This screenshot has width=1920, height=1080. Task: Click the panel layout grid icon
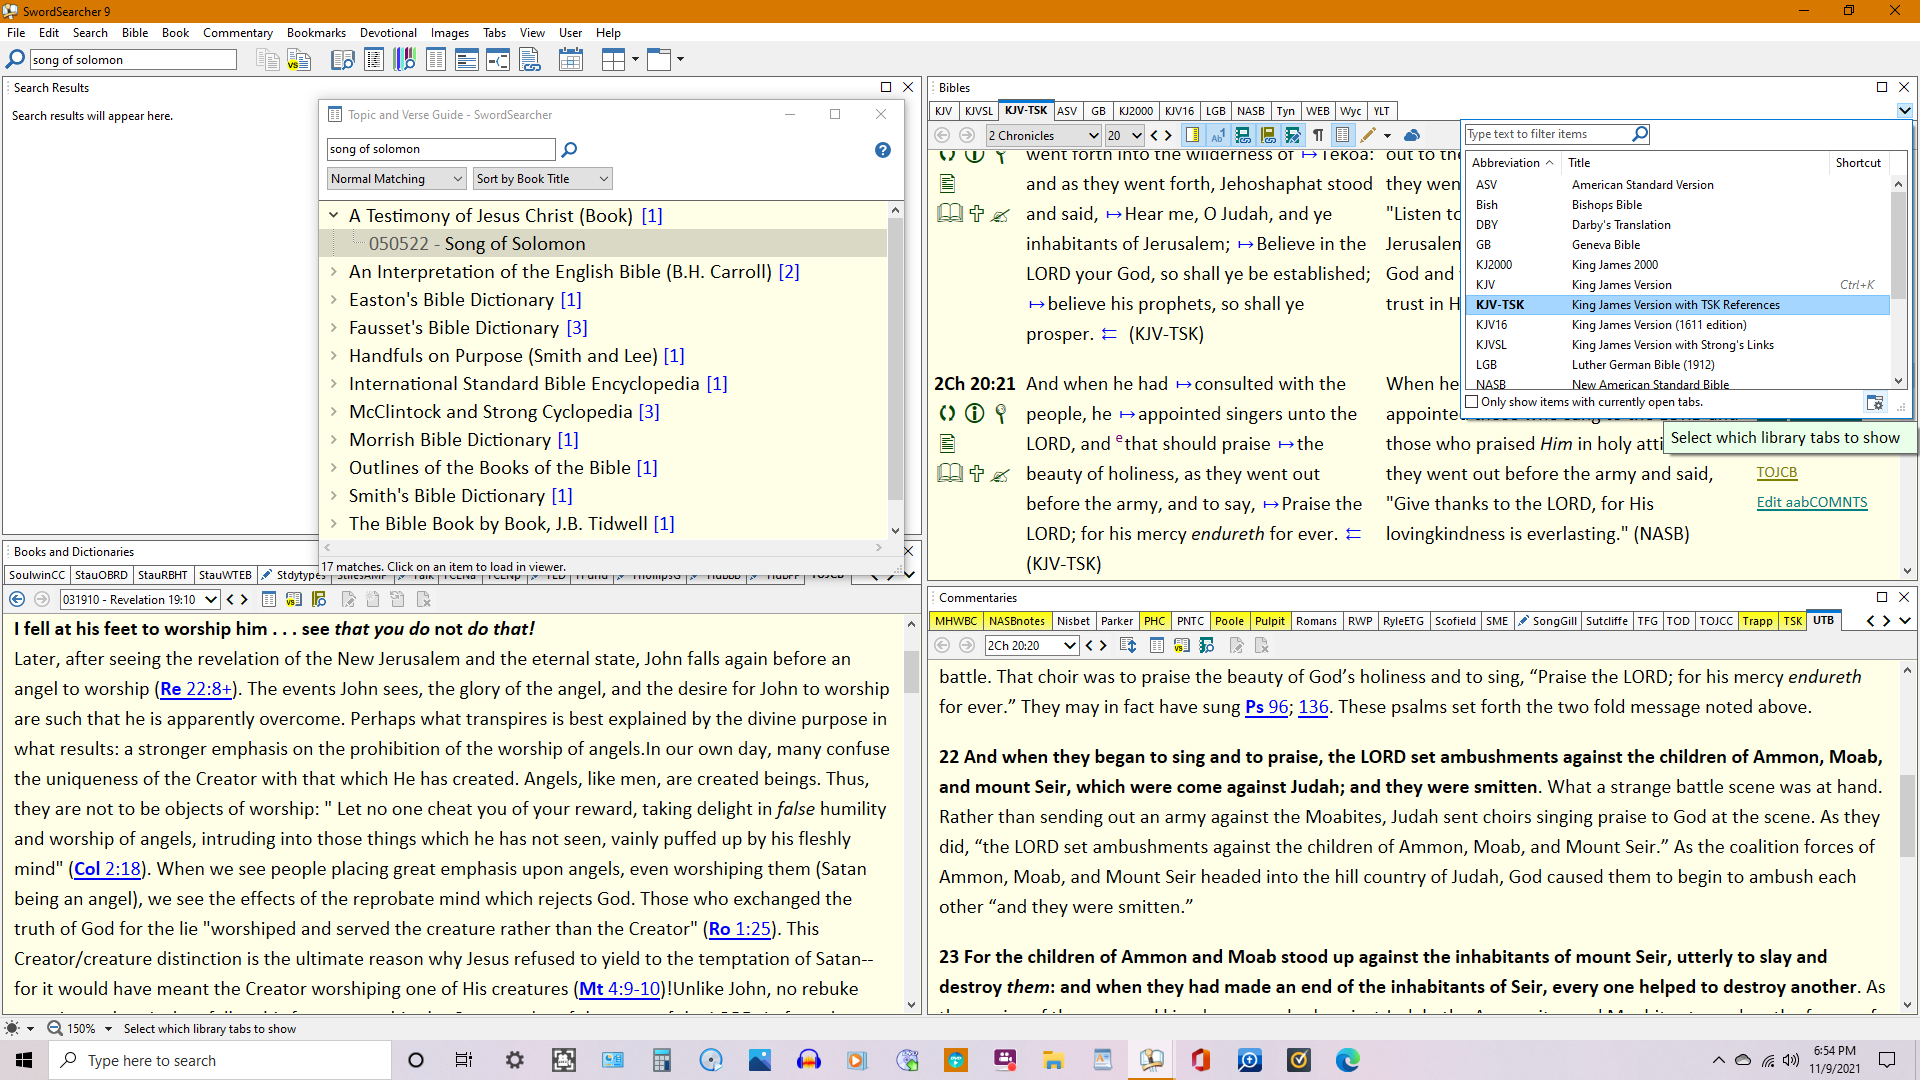[x=613, y=60]
